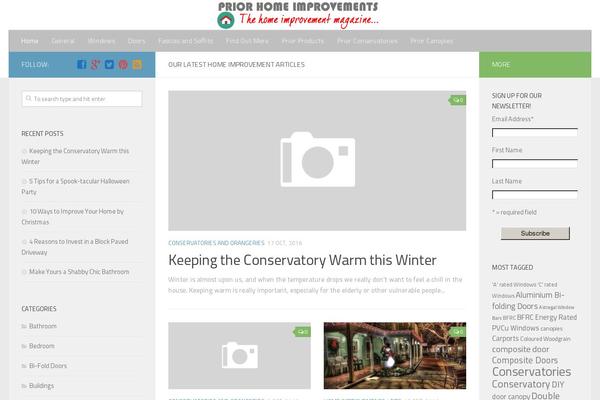Click the green house logo icon
600x400 pixels.
pos(226,20)
